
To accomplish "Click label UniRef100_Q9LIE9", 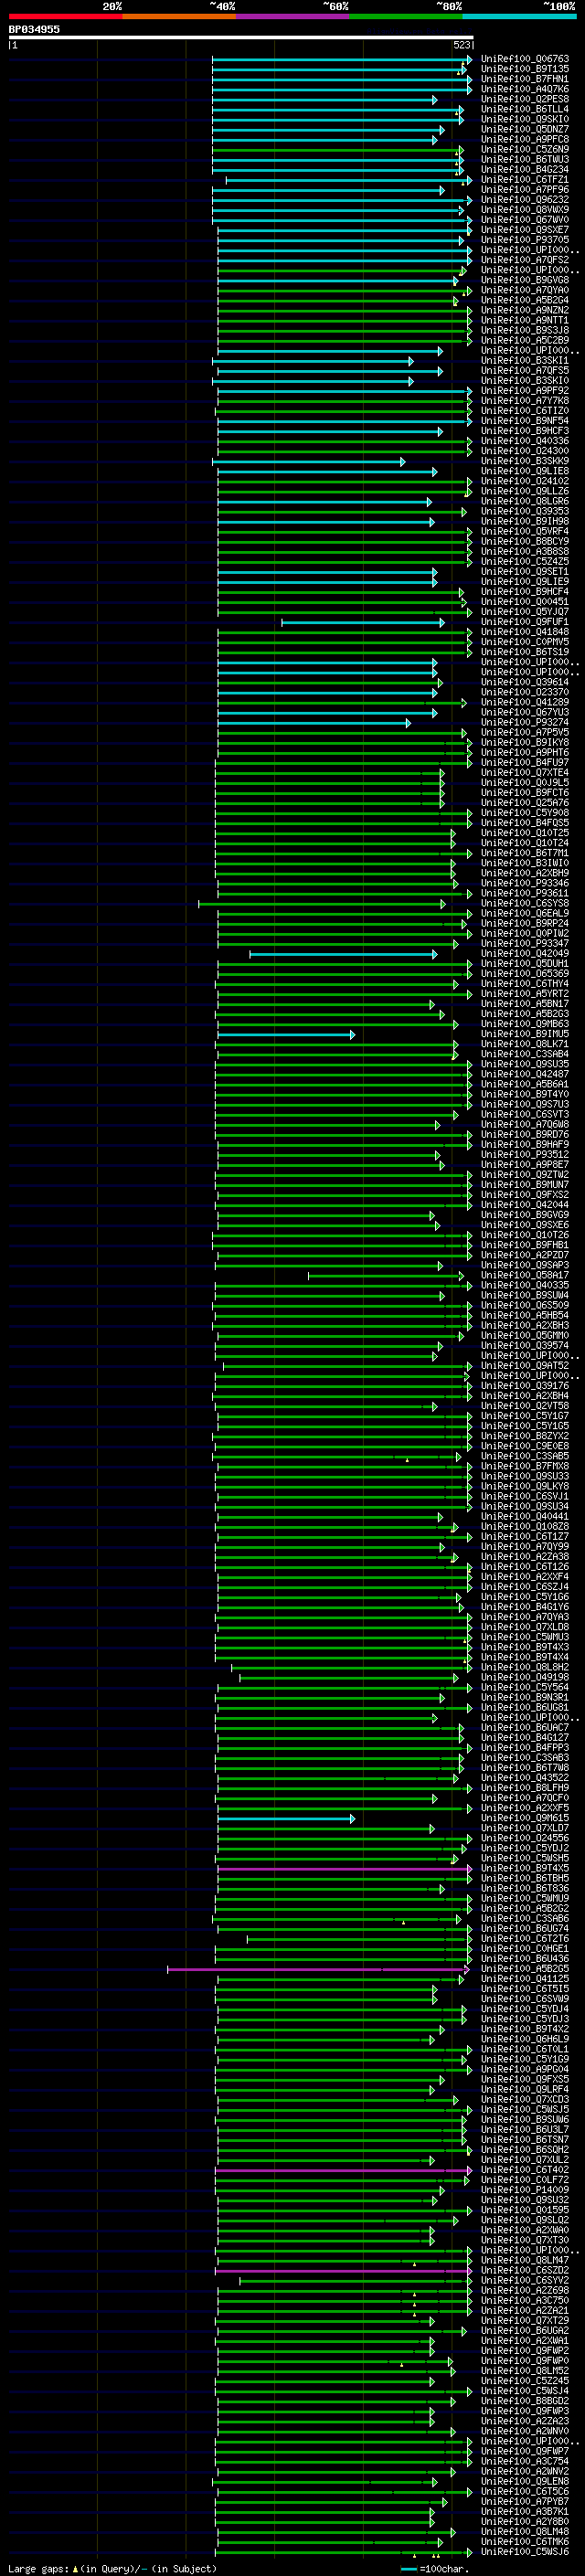I will [x=525, y=582].
